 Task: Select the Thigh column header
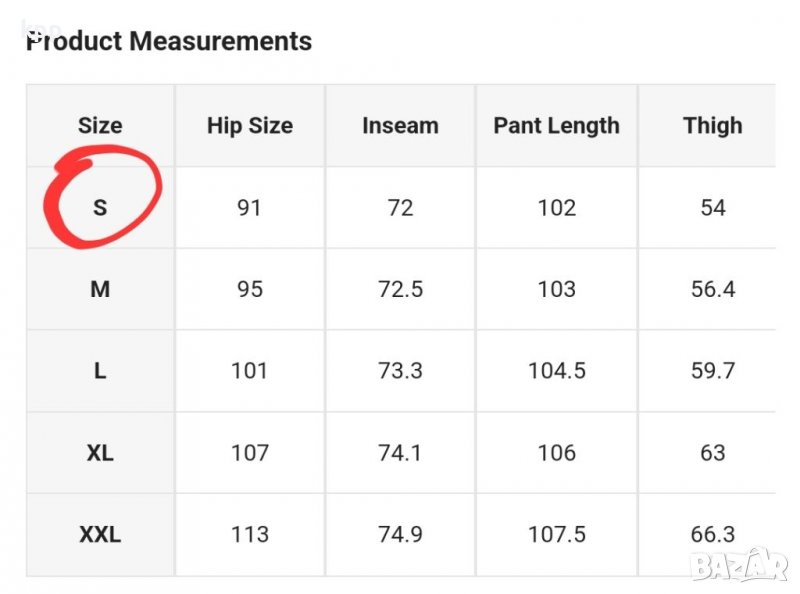(712, 126)
